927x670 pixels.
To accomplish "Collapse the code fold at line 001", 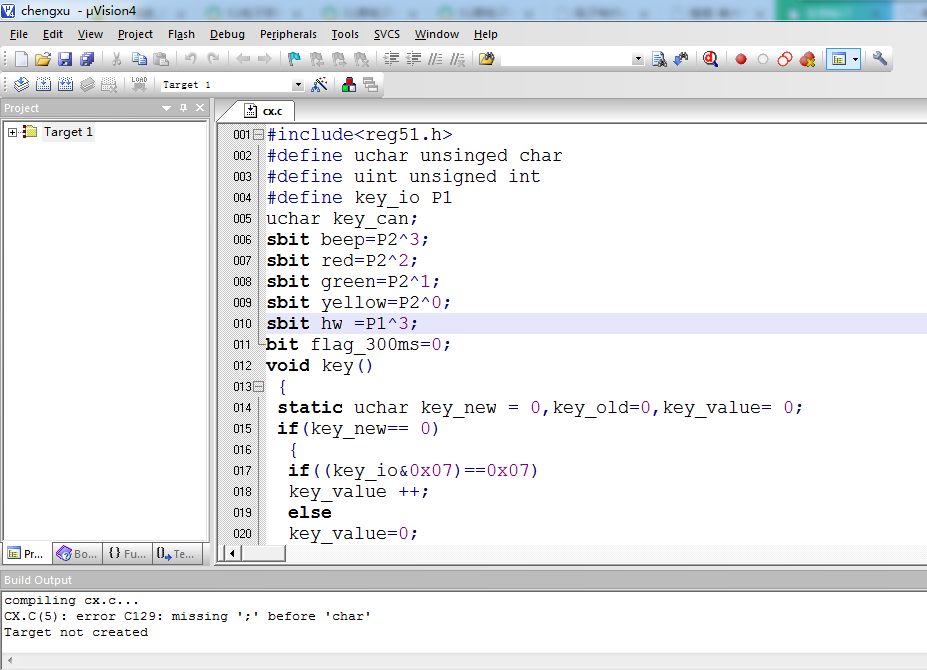I will pyautogui.click(x=258, y=134).
